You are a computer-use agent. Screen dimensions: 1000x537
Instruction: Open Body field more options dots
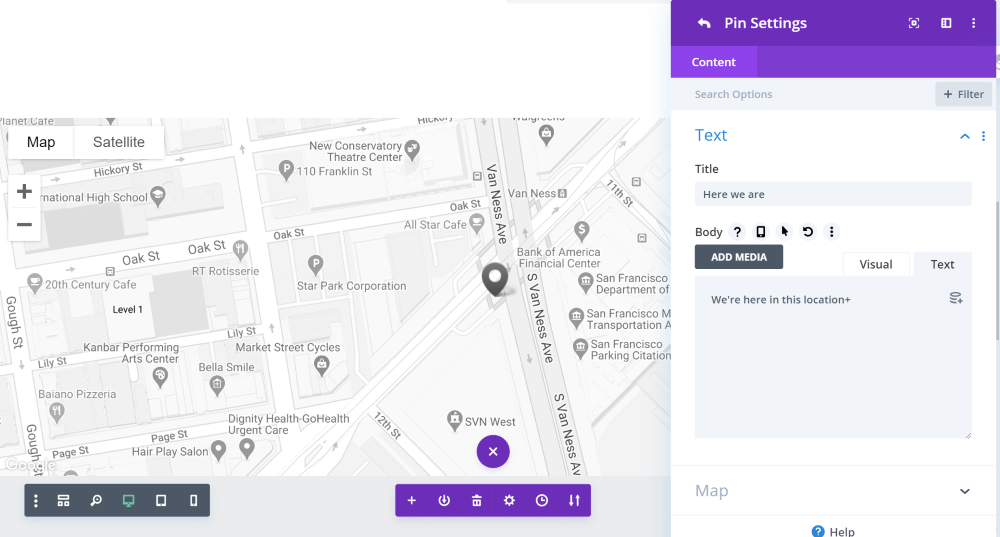click(x=832, y=232)
